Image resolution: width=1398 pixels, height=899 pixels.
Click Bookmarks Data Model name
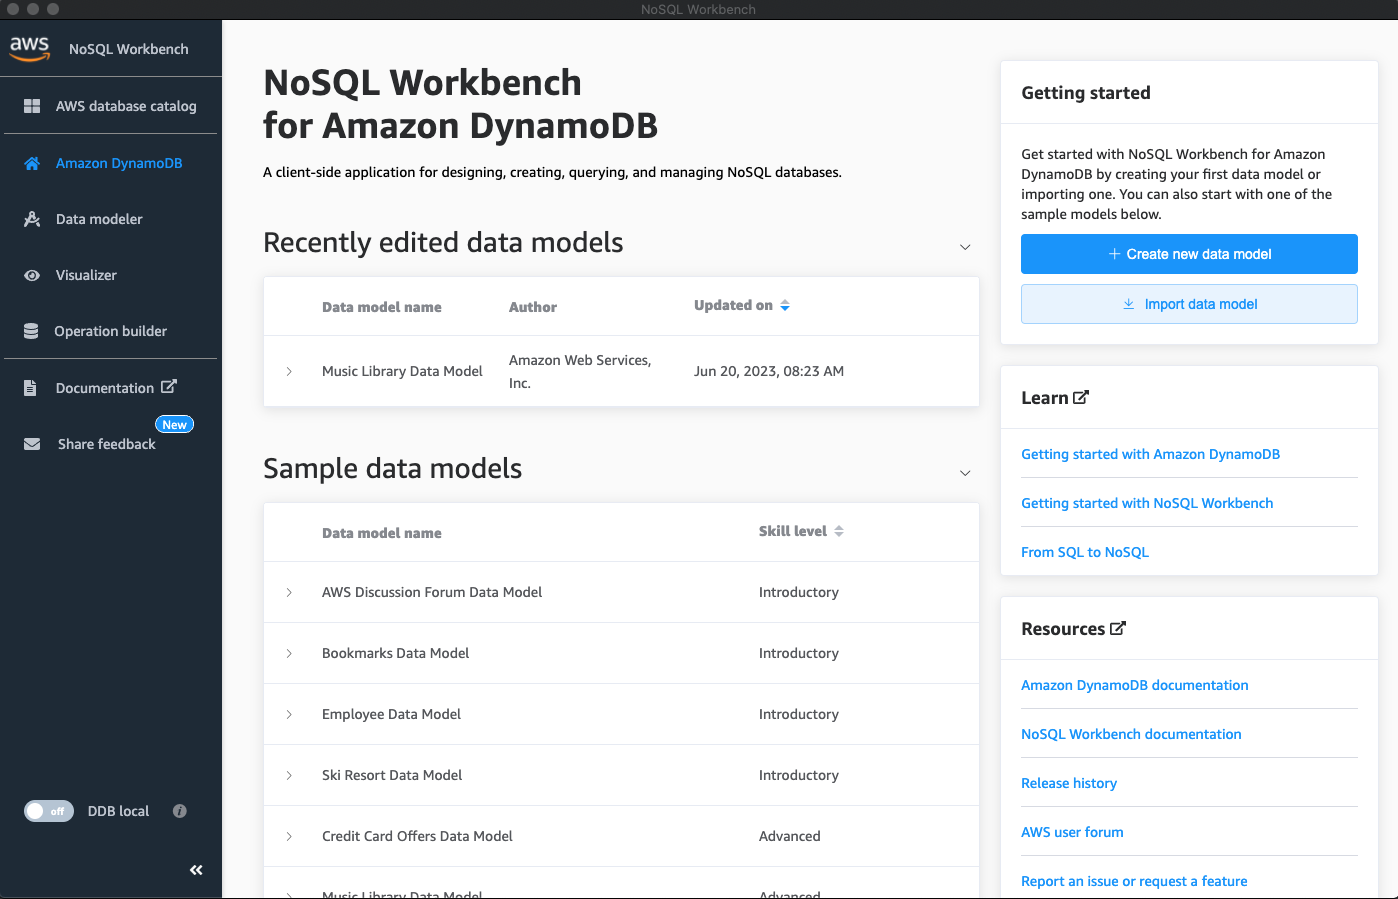pos(395,653)
